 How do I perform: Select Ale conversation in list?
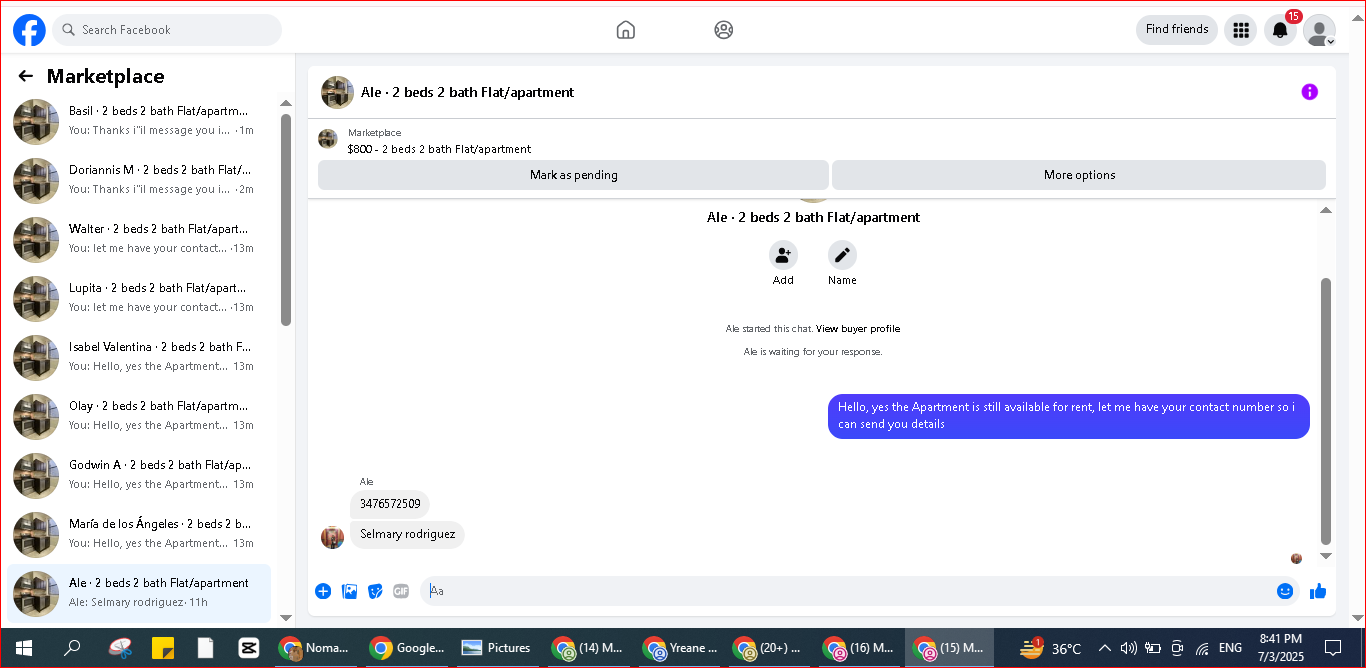(x=139, y=593)
